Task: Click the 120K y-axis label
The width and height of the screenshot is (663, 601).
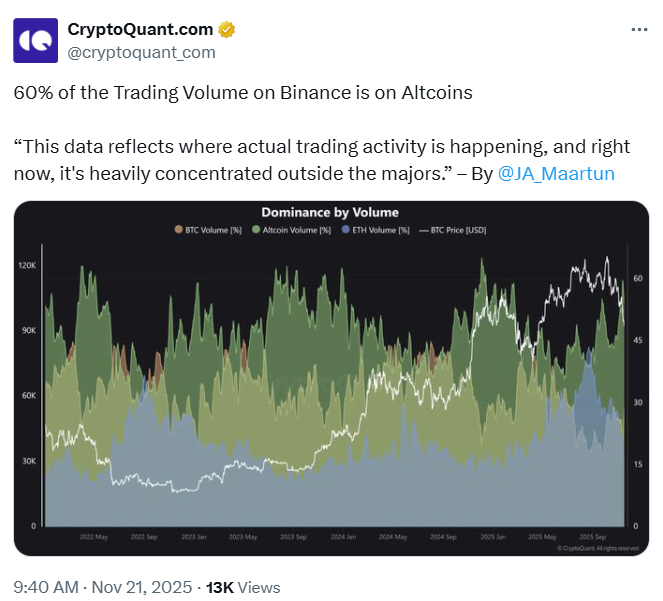Action: (x=27, y=265)
